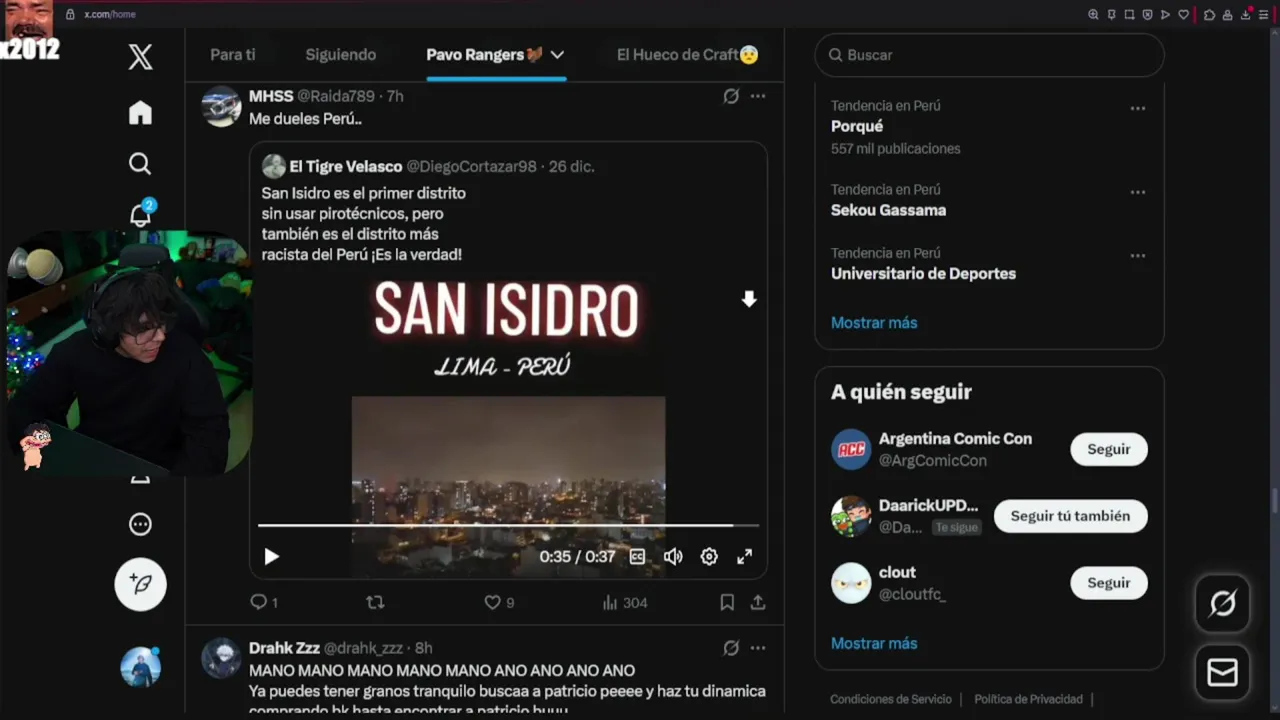Click the Grok icon on the MHSS post
Image resolution: width=1280 pixels, height=720 pixels.
click(731, 96)
